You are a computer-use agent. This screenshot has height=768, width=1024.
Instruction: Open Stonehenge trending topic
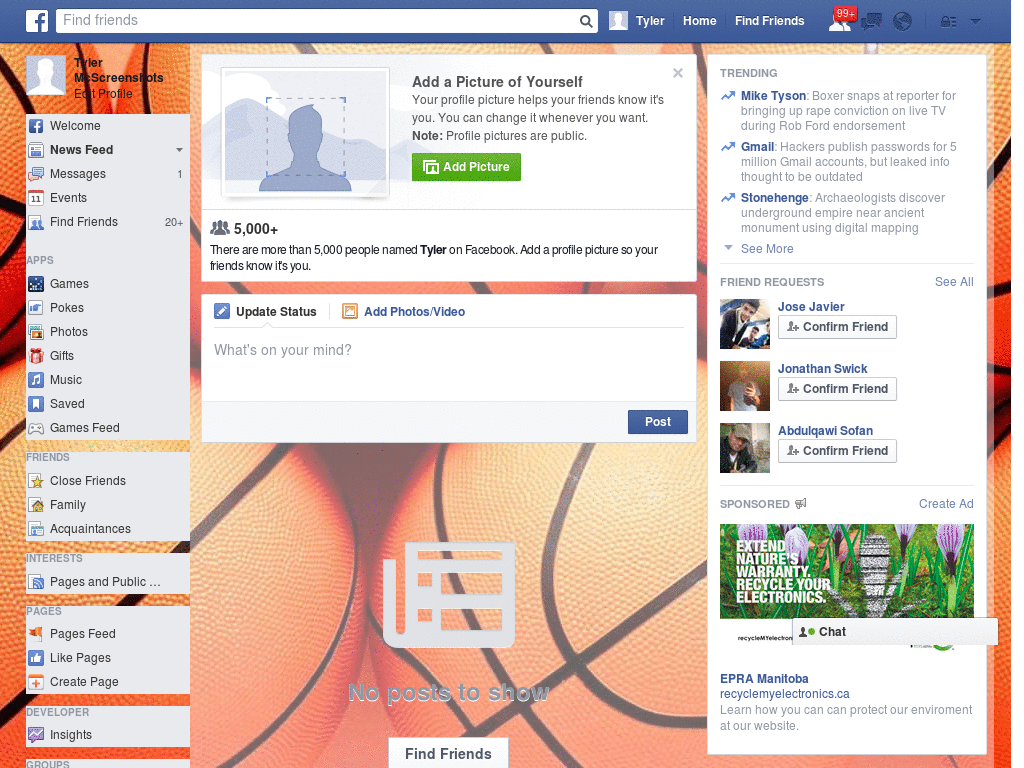pyautogui.click(x=775, y=198)
